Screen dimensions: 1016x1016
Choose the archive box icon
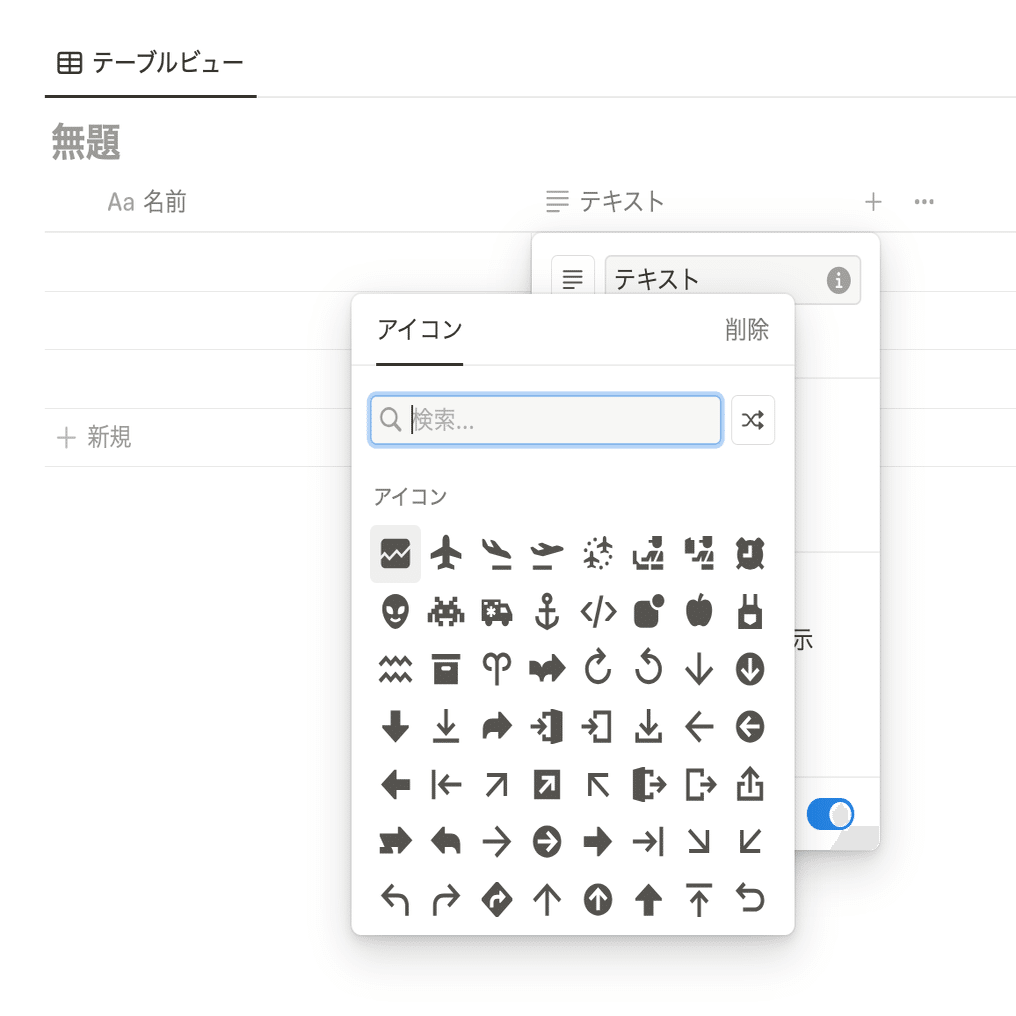[446, 669]
